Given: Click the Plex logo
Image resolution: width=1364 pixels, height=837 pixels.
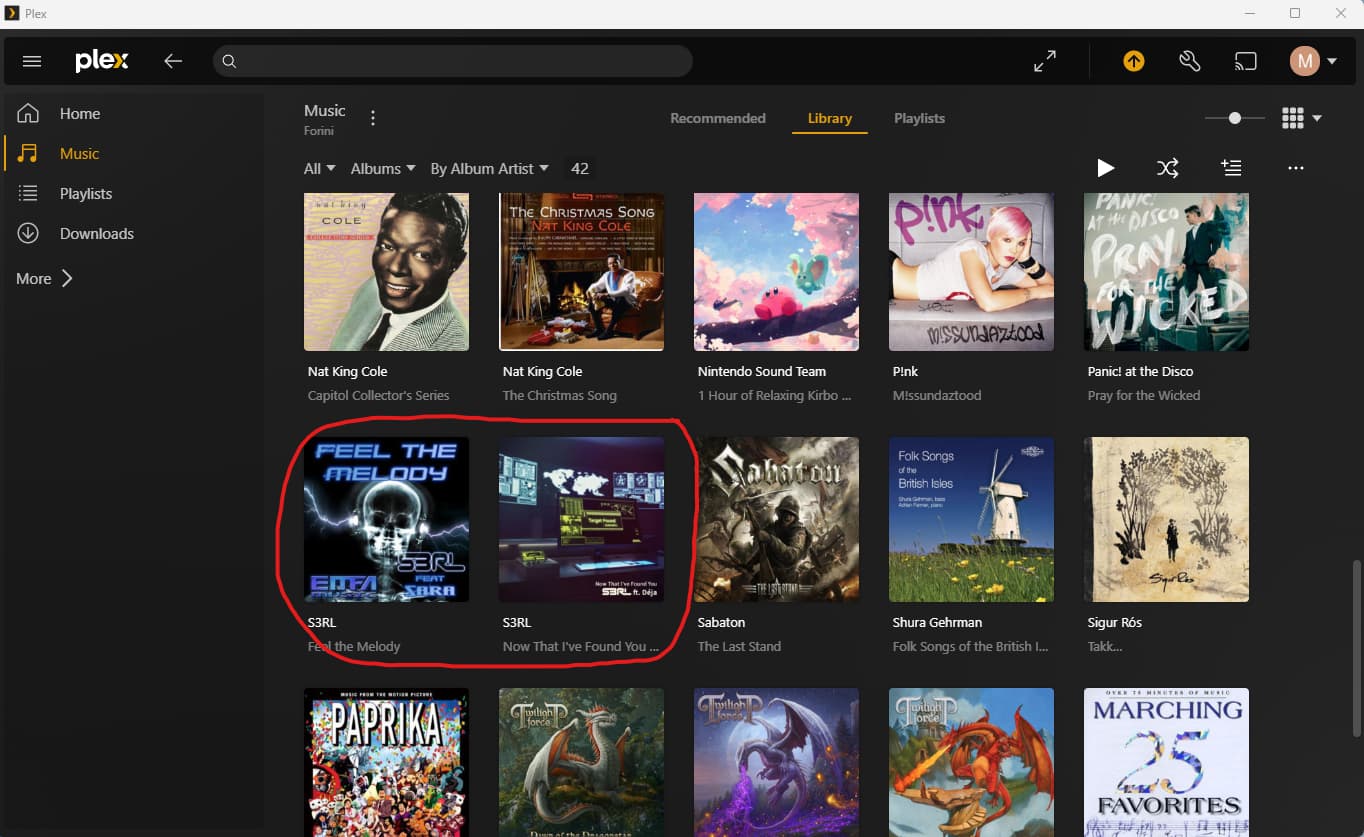Looking at the screenshot, I should pyautogui.click(x=102, y=61).
